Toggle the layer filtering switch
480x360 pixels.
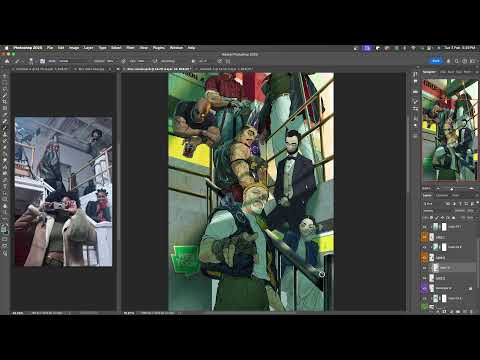tap(477, 203)
